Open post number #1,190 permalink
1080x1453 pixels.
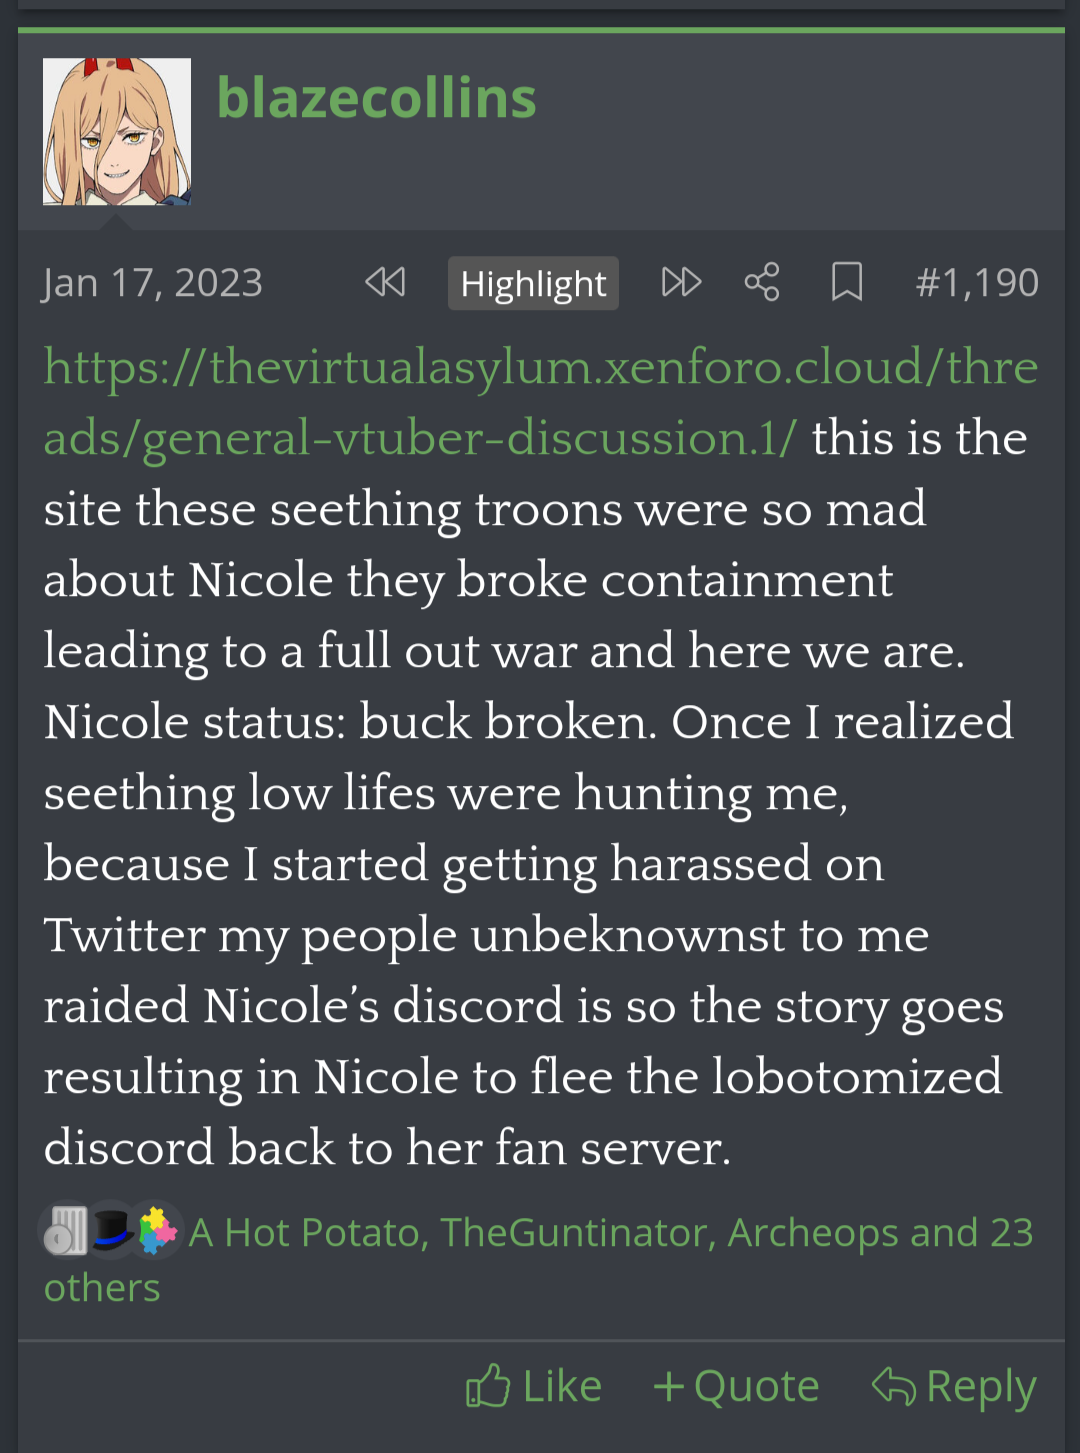(x=977, y=283)
